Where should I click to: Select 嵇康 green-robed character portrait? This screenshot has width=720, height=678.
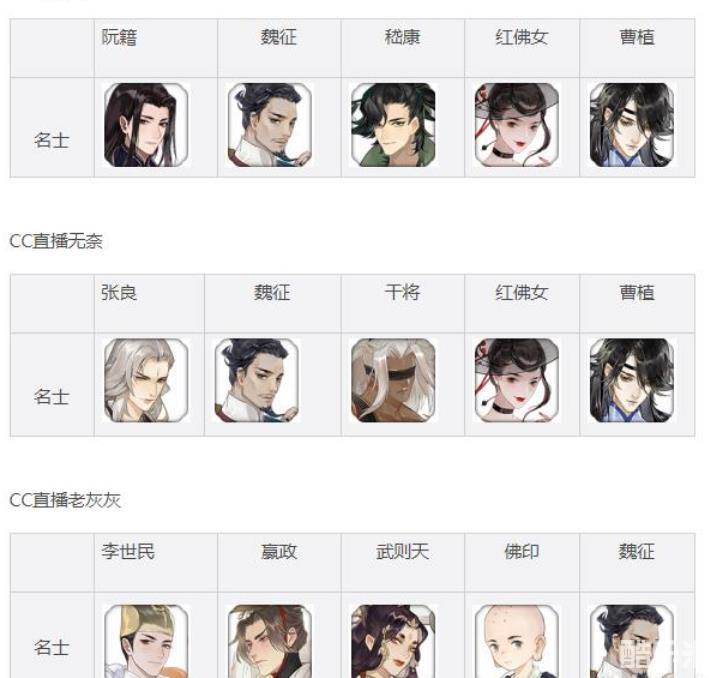[393, 125]
